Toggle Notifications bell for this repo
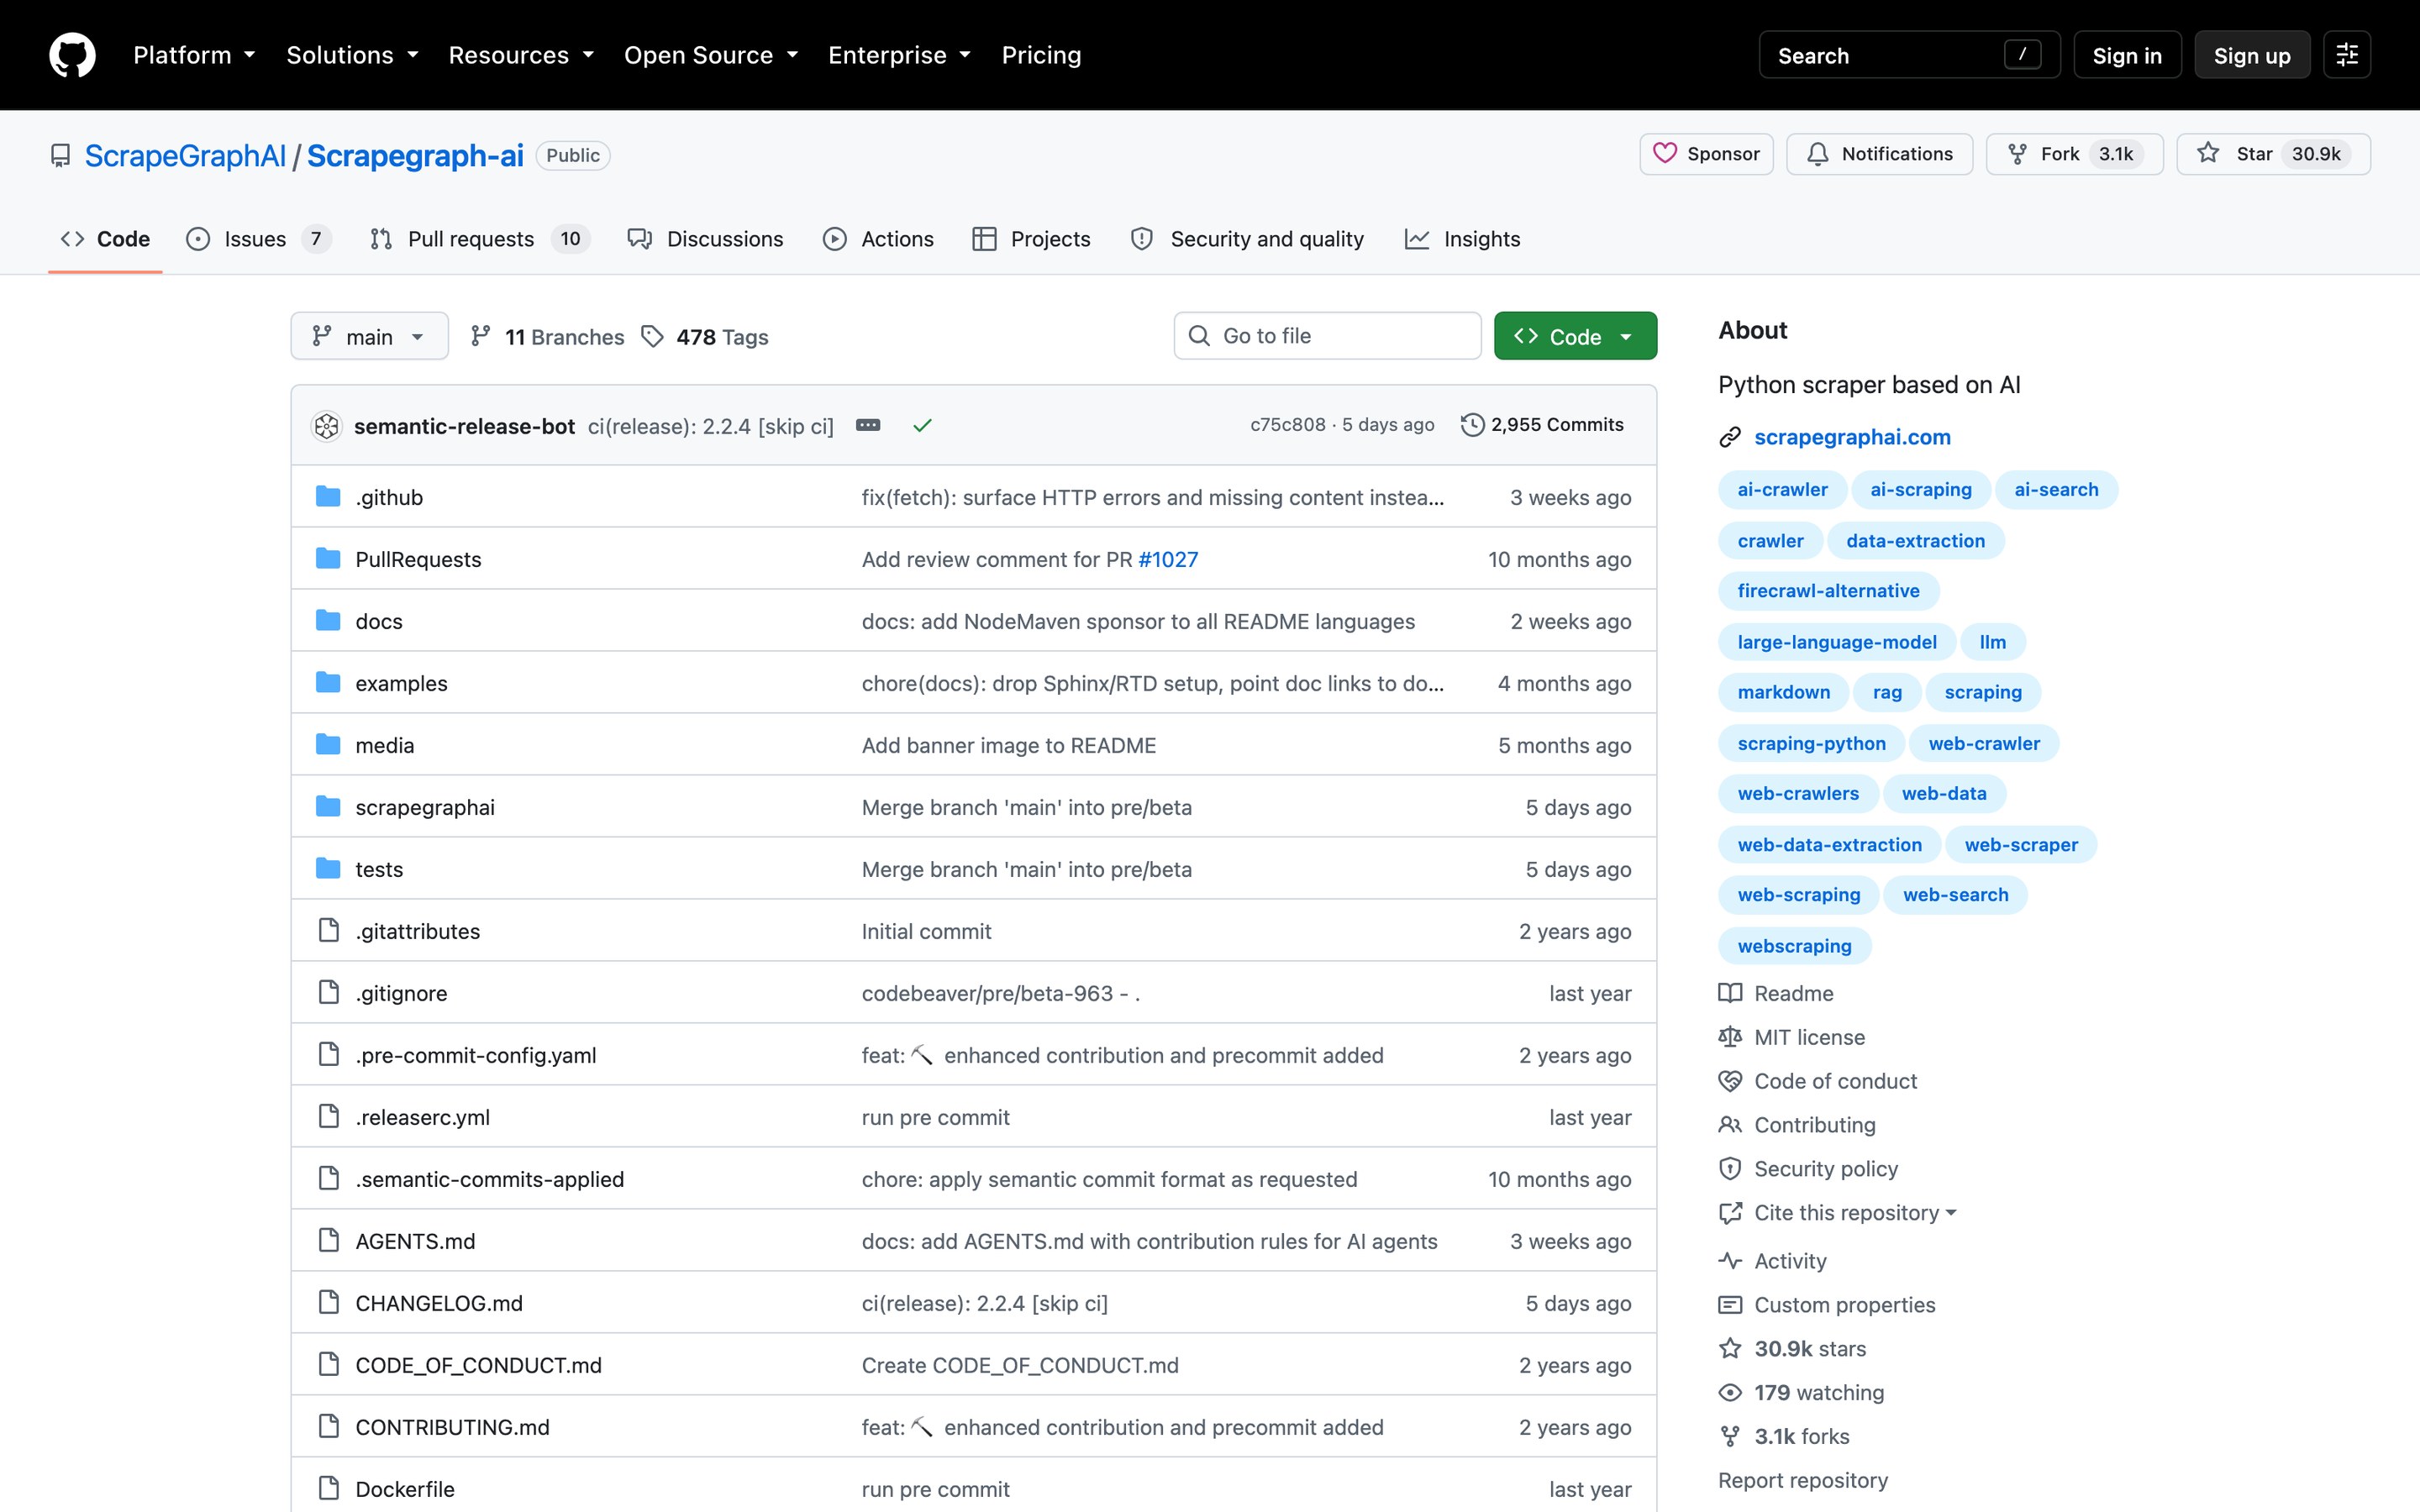This screenshot has width=2420, height=1512. tap(1879, 154)
